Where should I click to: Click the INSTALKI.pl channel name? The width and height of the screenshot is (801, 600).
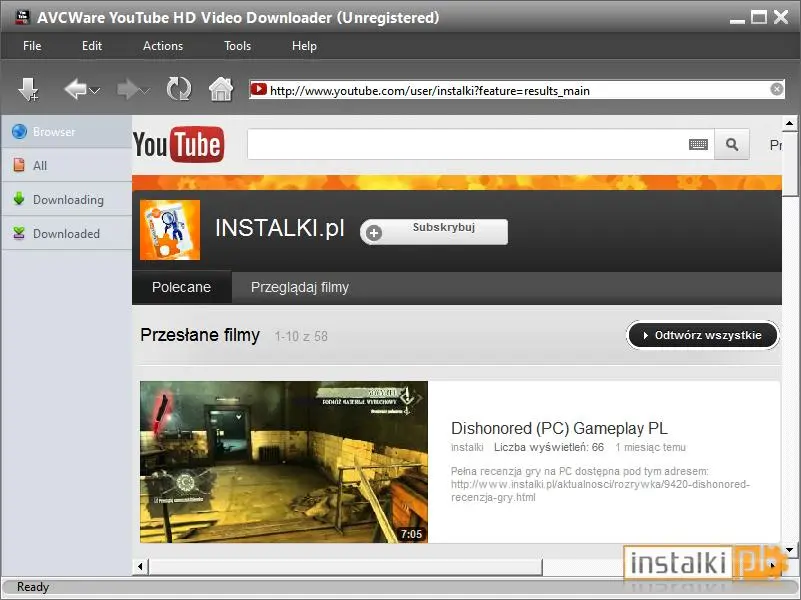[x=279, y=228]
